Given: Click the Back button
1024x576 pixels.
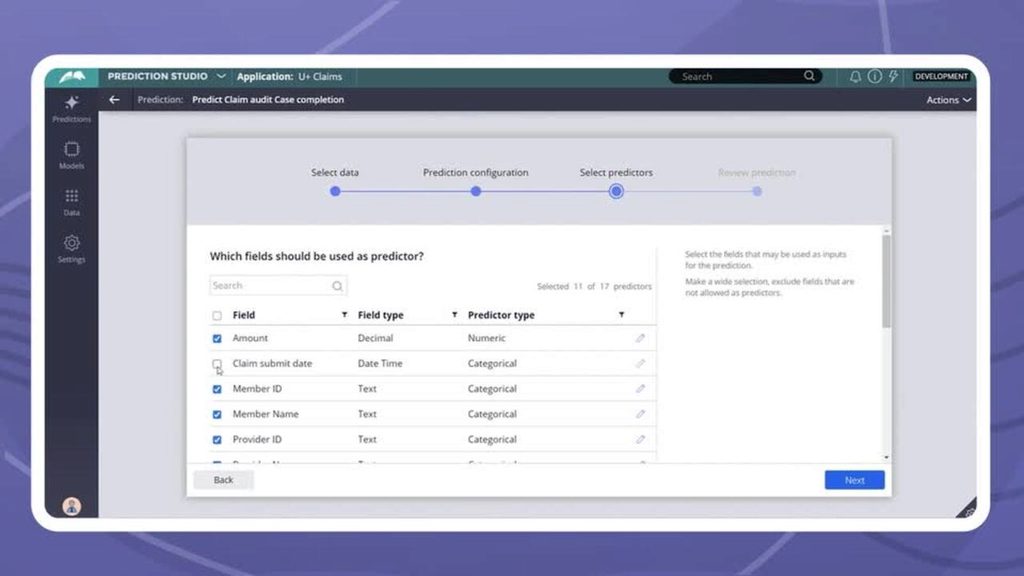Looking at the screenshot, I should (x=223, y=480).
